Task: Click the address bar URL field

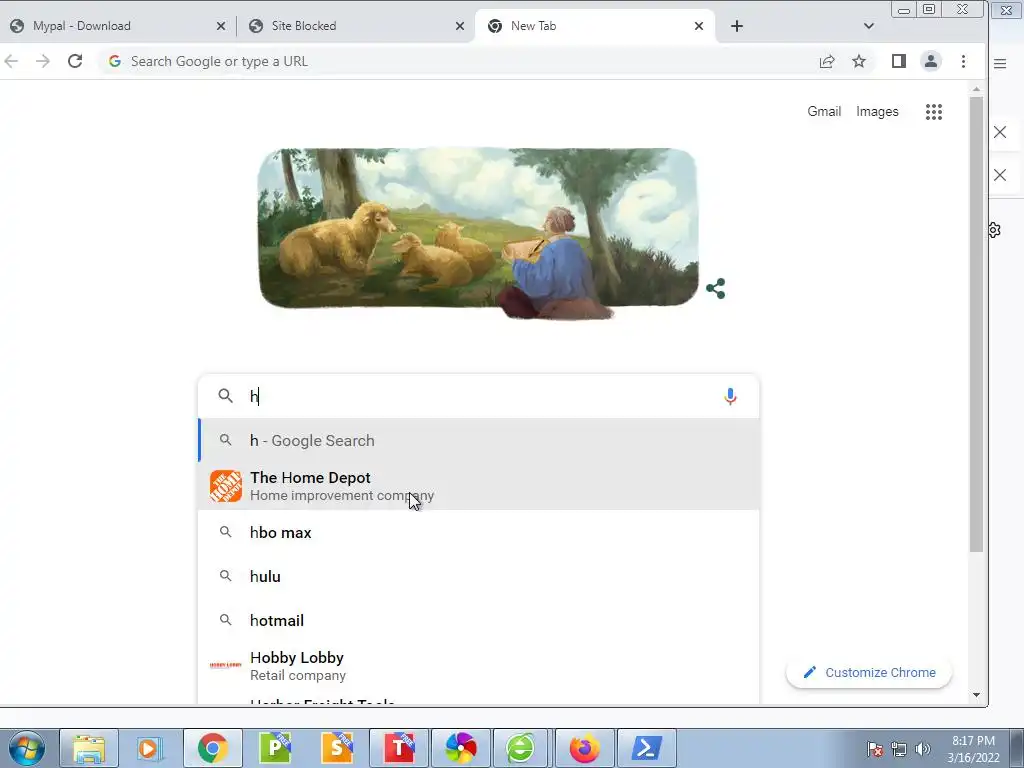Action: click(457, 61)
